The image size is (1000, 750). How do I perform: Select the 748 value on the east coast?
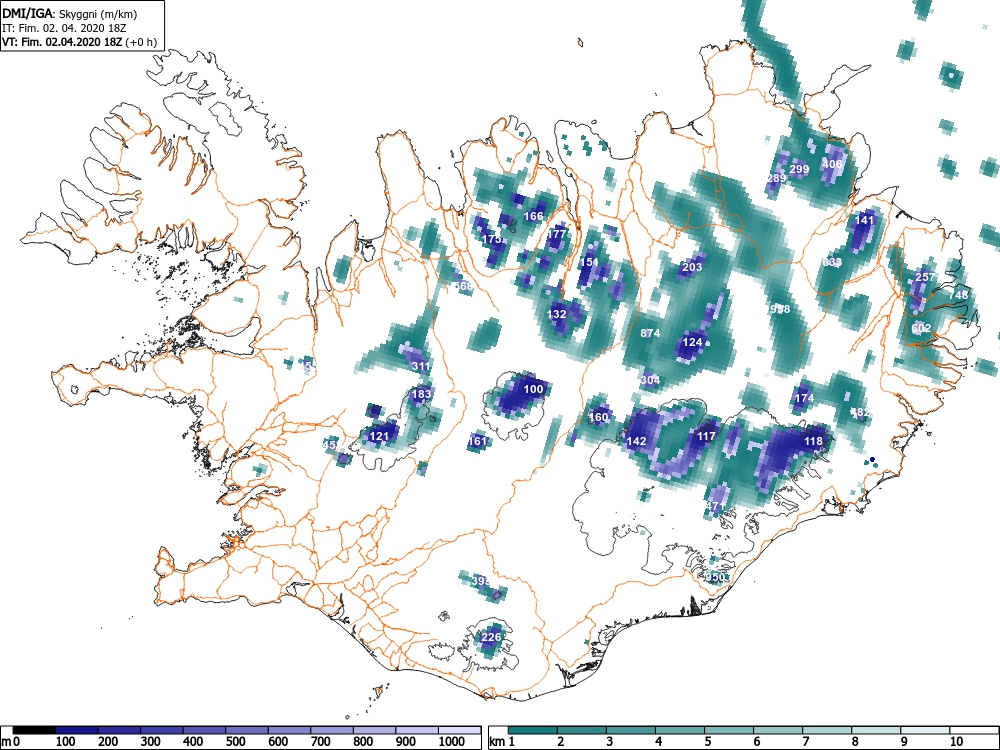coord(958,295)
